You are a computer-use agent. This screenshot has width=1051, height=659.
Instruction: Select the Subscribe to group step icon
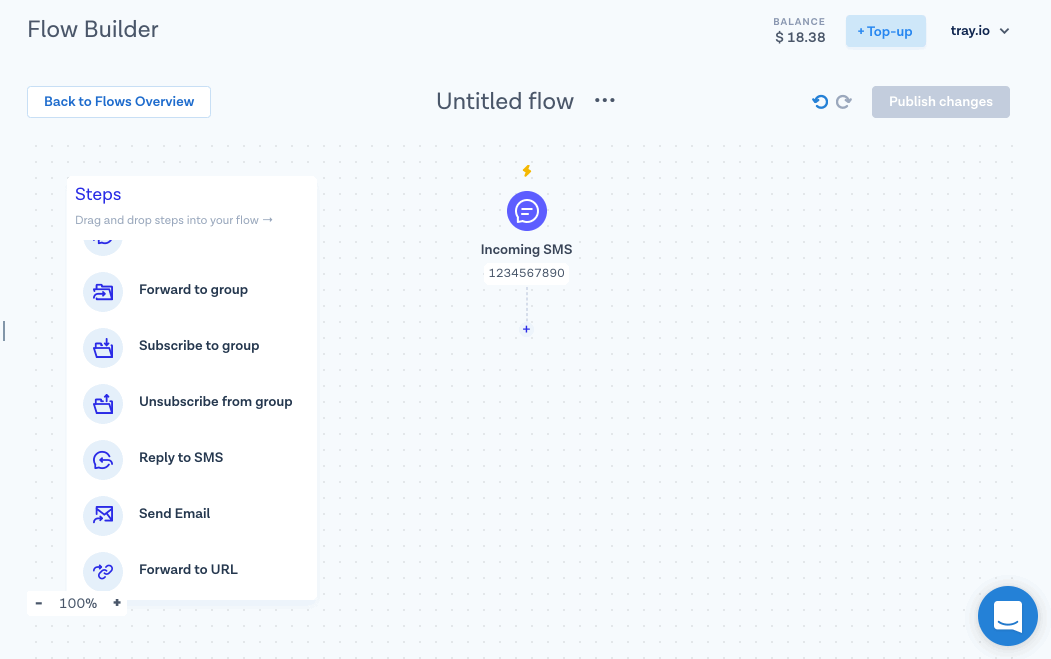(x=103, y=348)
